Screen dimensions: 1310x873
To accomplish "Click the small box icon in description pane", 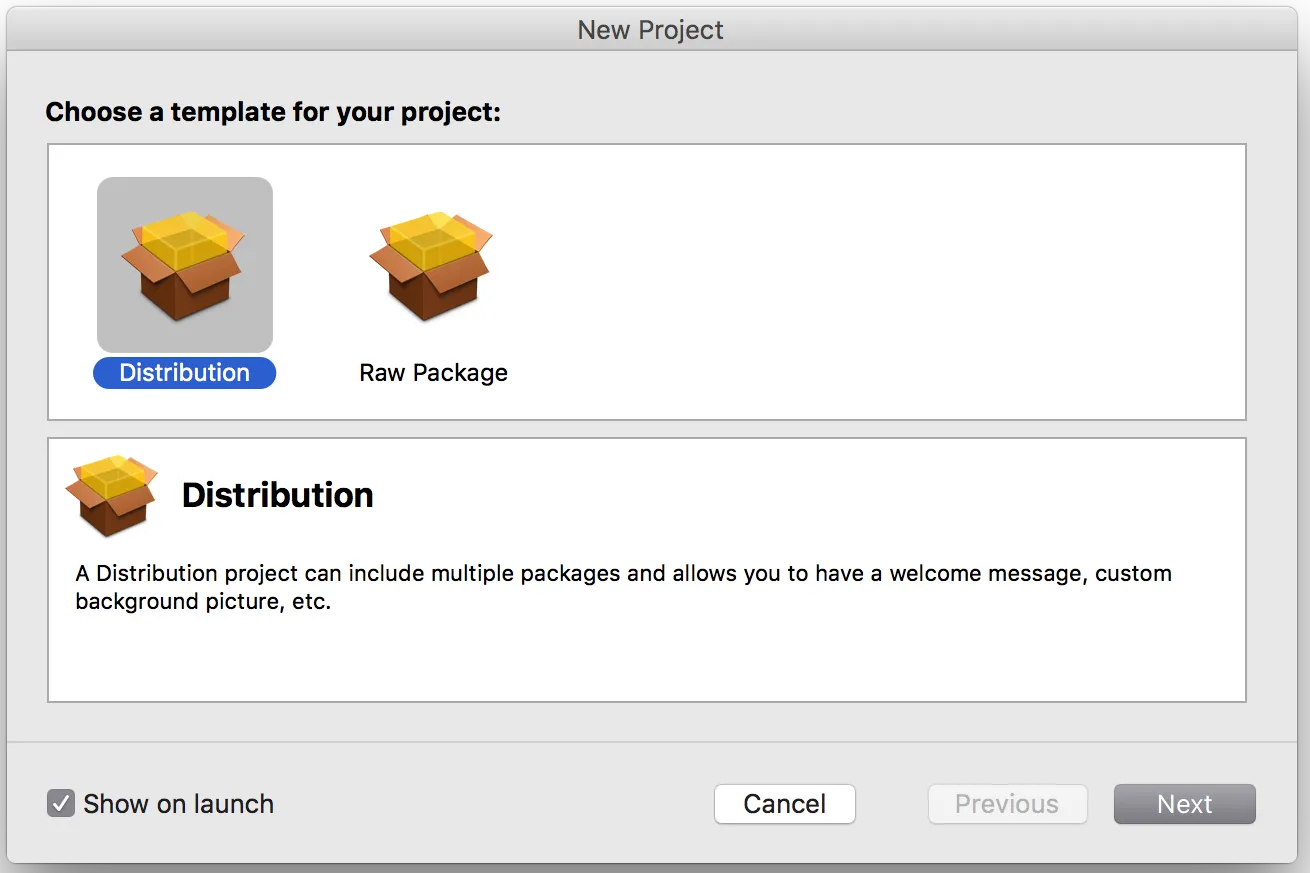I will [x=111, y=495].
